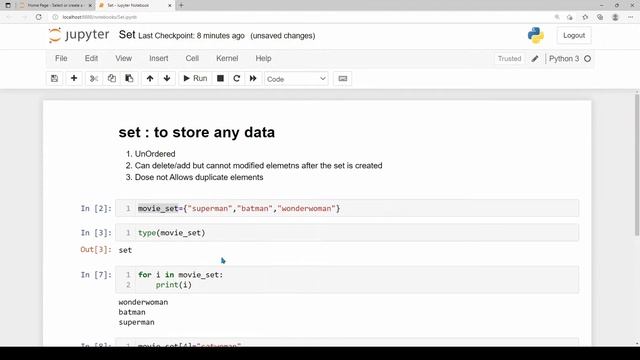
Task: Save and checkpoint the notebook
Action: coord(54,78)
